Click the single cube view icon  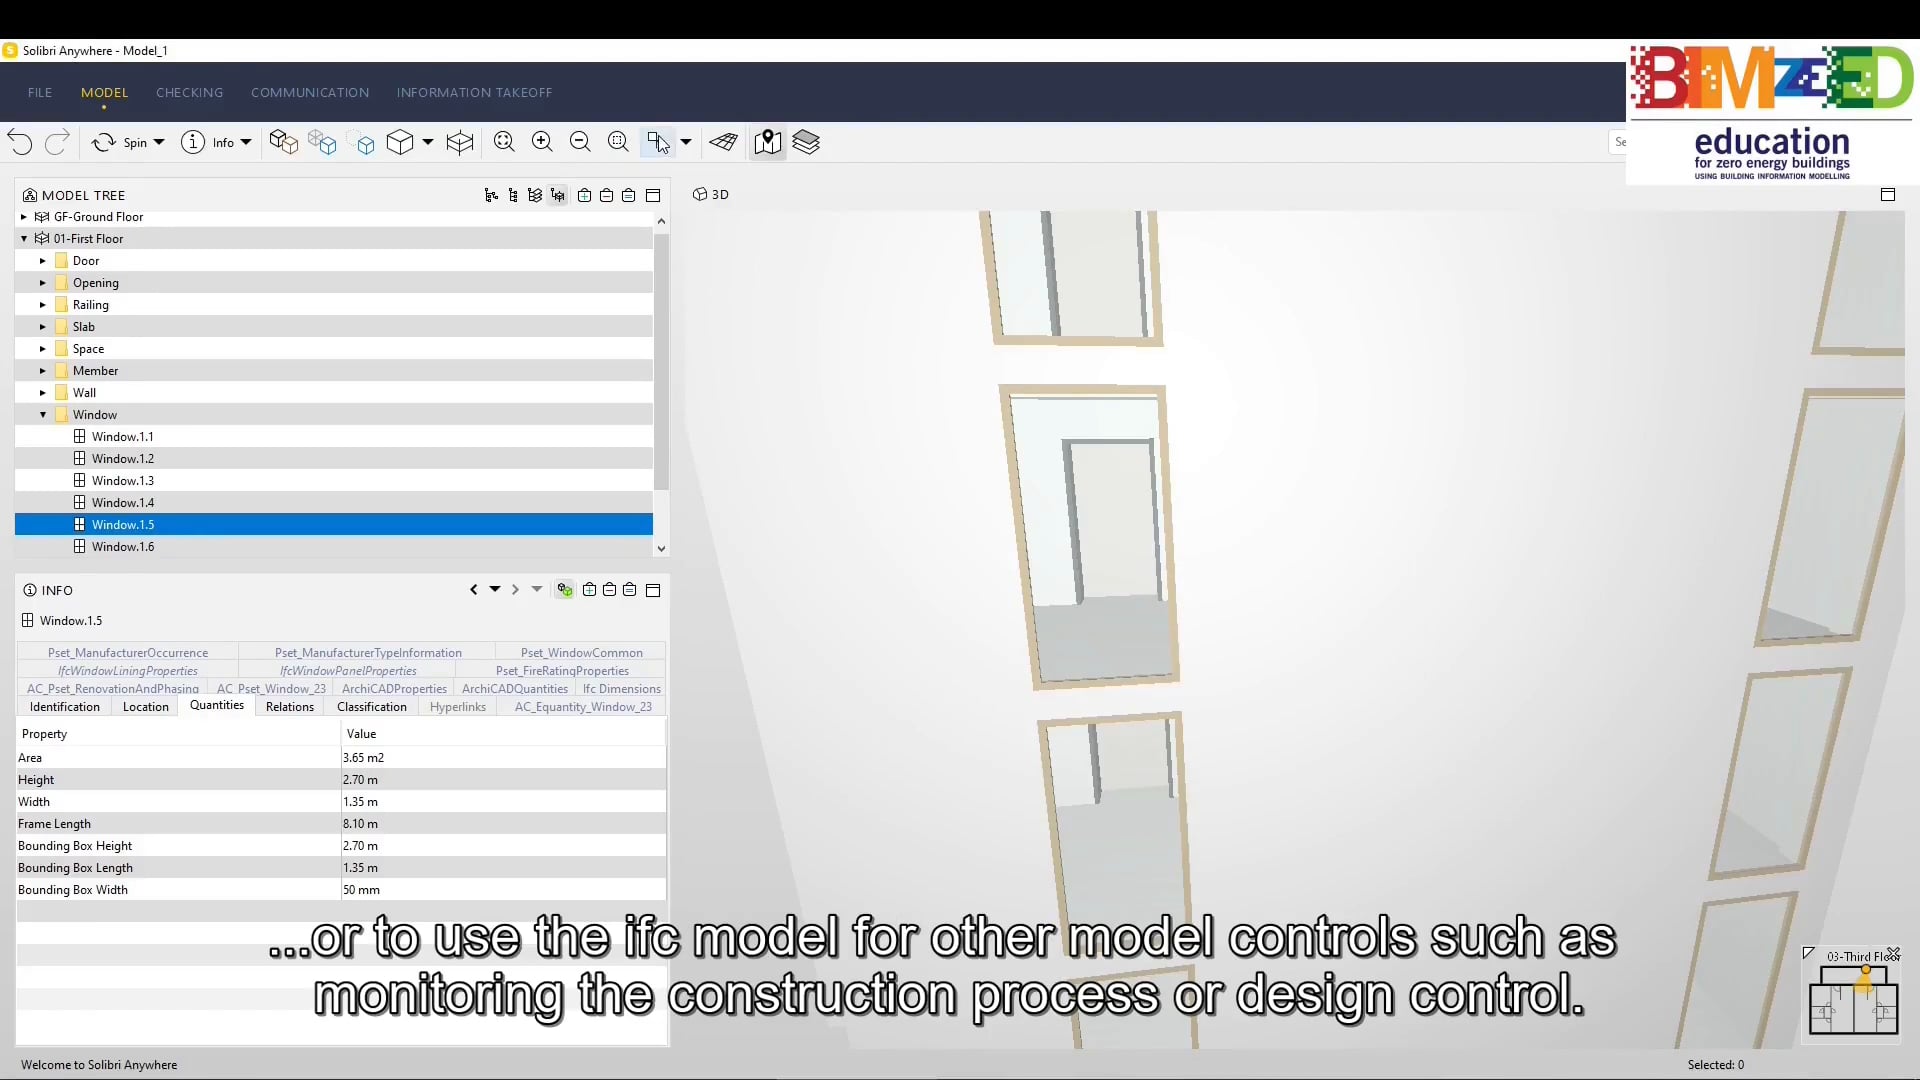pyautogui.click(x=400, y=142)
